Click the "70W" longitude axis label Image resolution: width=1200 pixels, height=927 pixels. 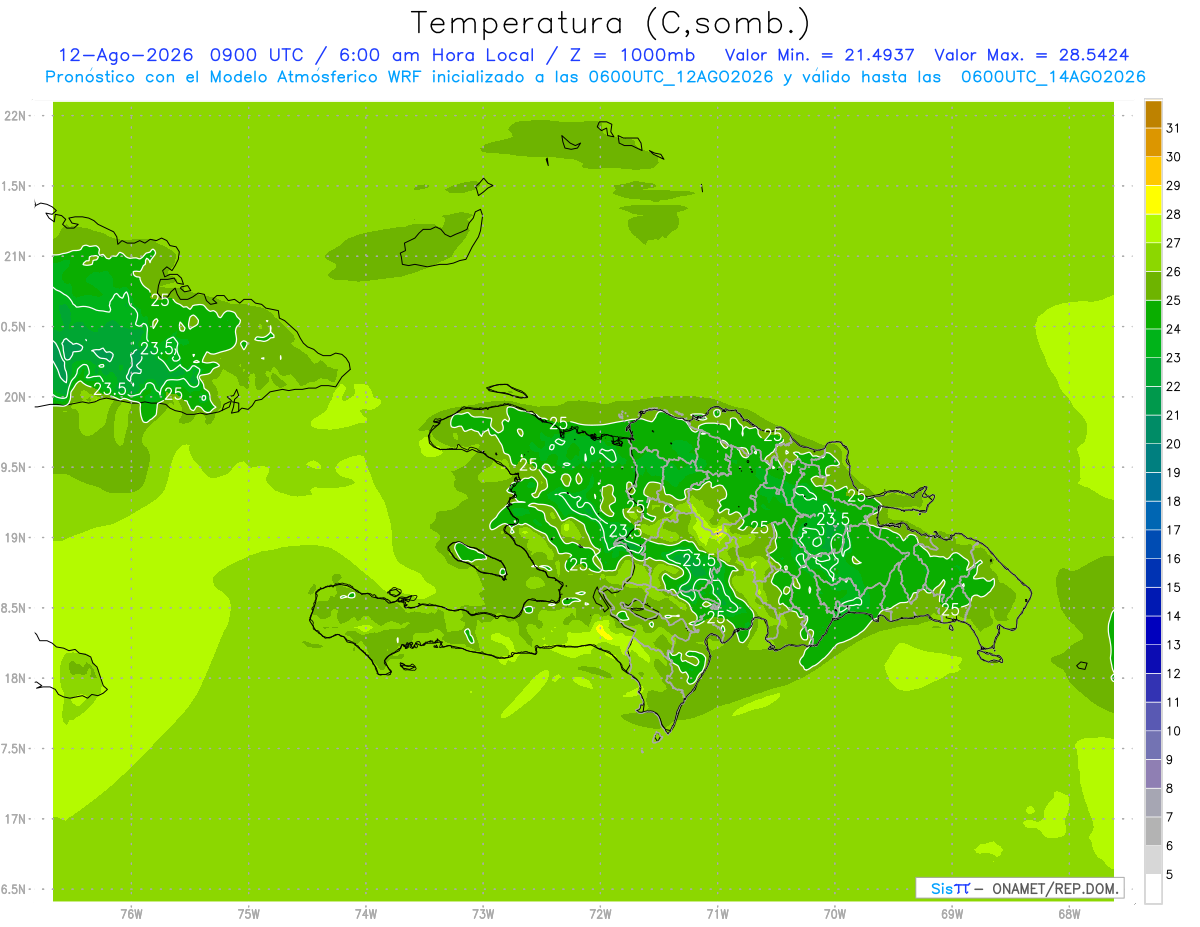[835, 913]
